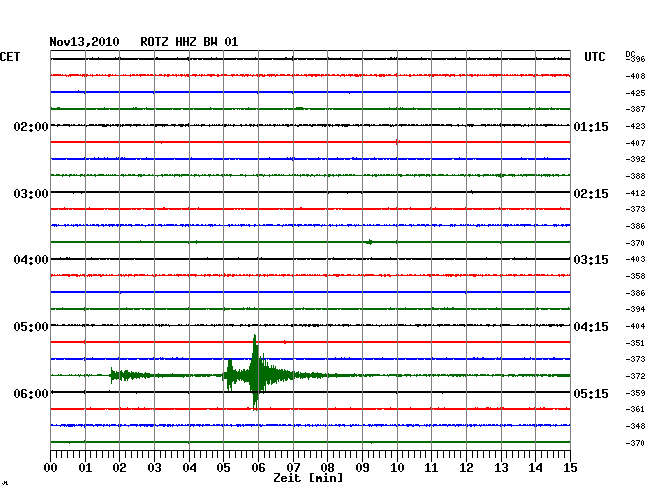The height and width of the screenshot is (494, 650).
Task: Click the 01:15 UTC time label
Action: pyautogui.click(x=591, y=126)
